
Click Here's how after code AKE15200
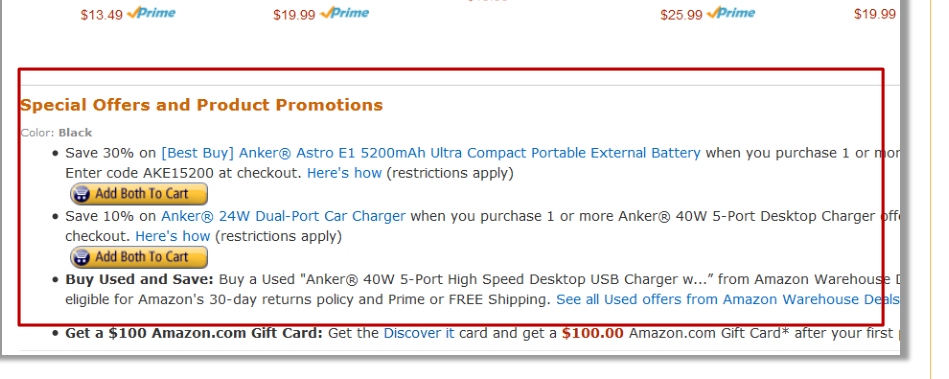point(344,173)
